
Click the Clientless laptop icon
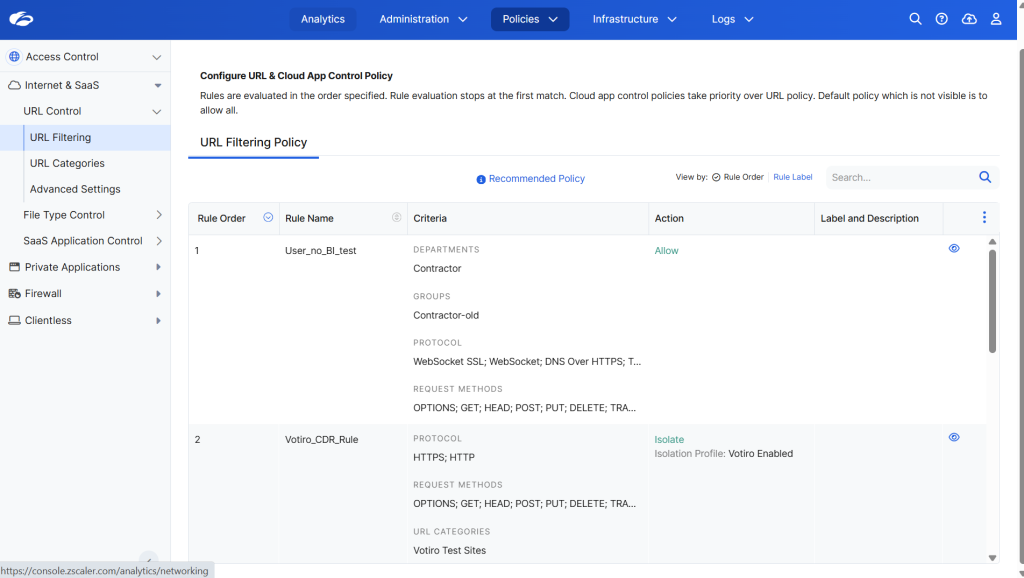(x=14, y=321)
